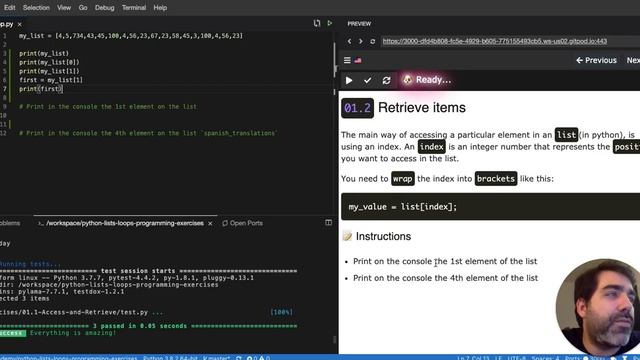Click the my_value = list[index]; code block

click(x=490, y=207)
